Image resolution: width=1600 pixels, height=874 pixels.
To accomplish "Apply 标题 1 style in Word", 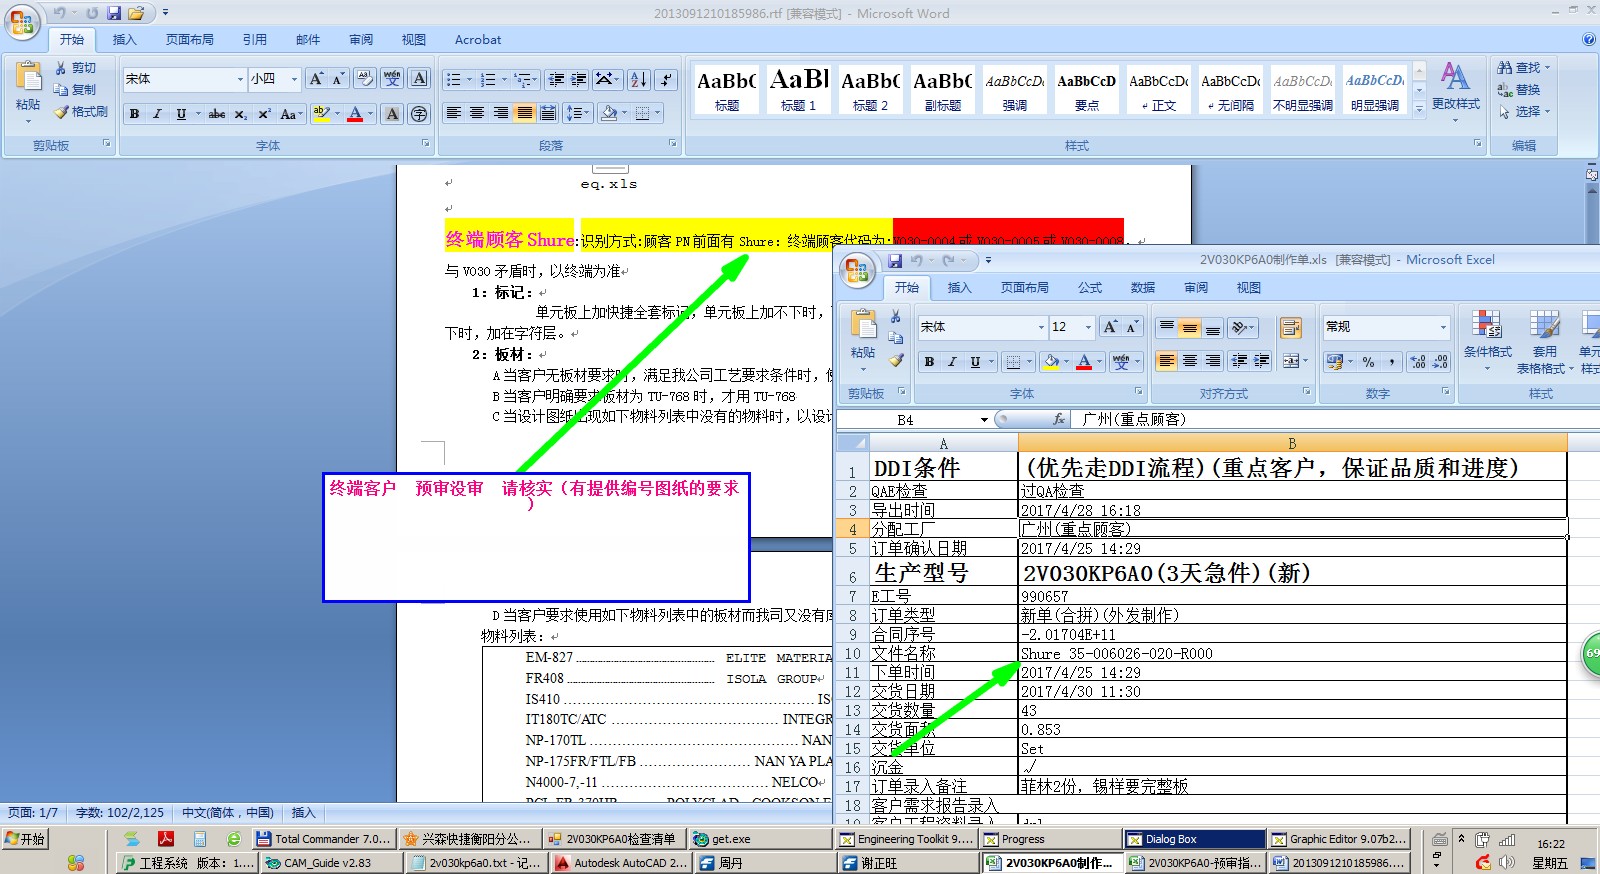I will (x=798, y=90).
